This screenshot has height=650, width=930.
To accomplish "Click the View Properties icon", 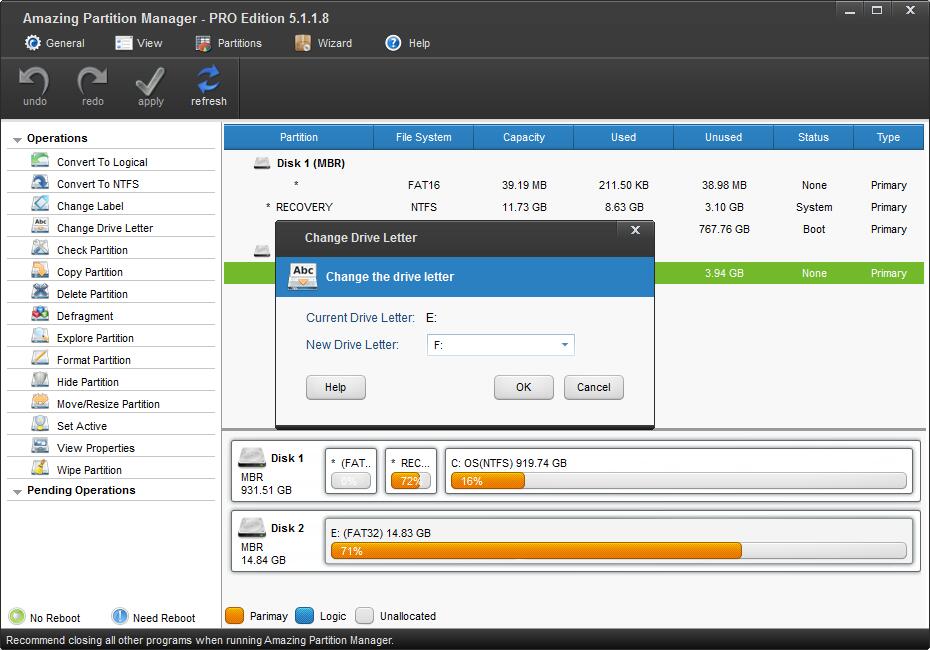I will tap(40, 446).
